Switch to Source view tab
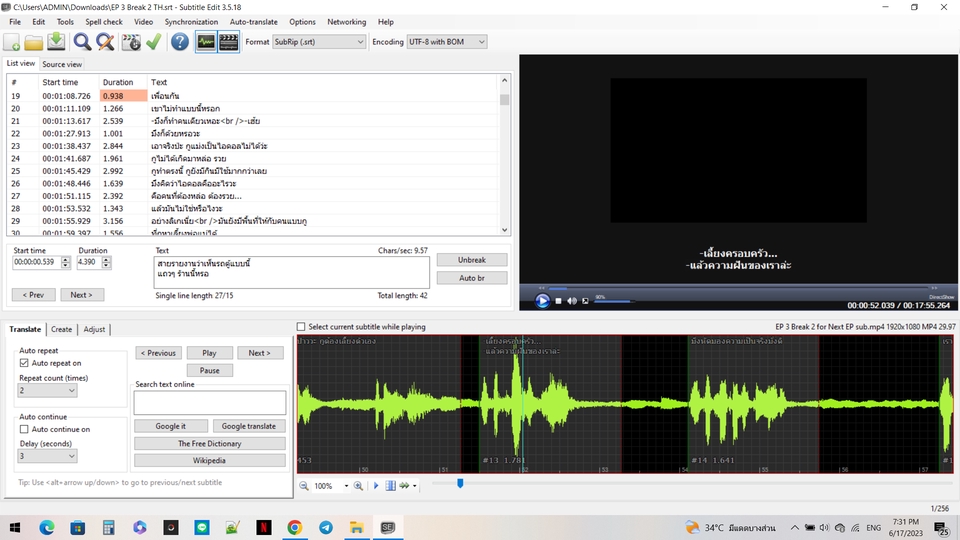960x540 pixels. tap(62, 64)
